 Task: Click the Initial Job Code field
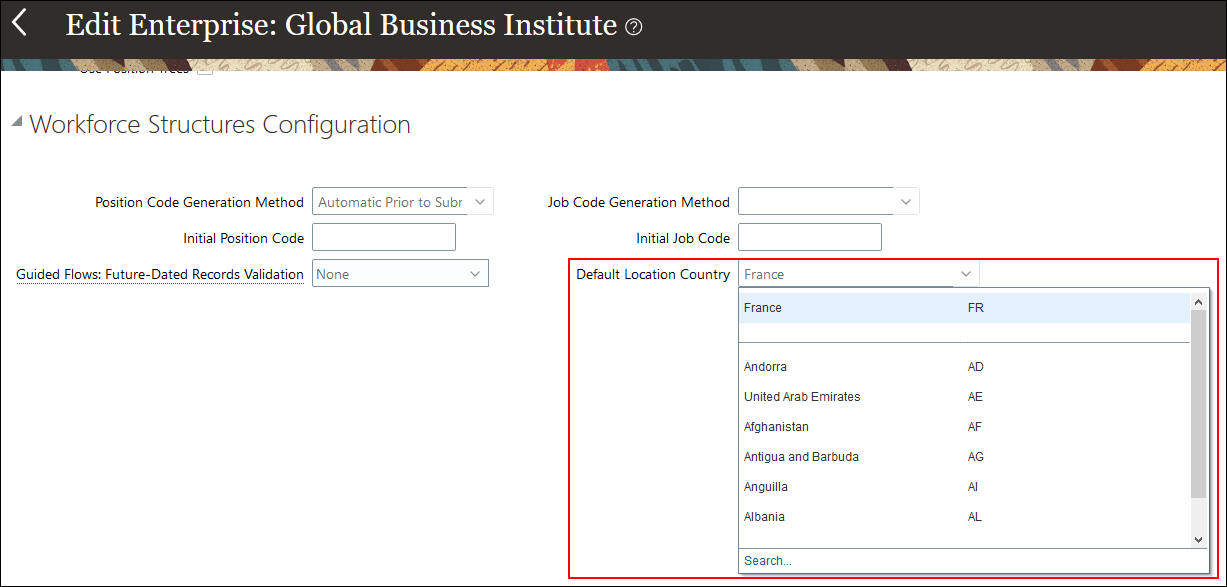tap(810, 237)
